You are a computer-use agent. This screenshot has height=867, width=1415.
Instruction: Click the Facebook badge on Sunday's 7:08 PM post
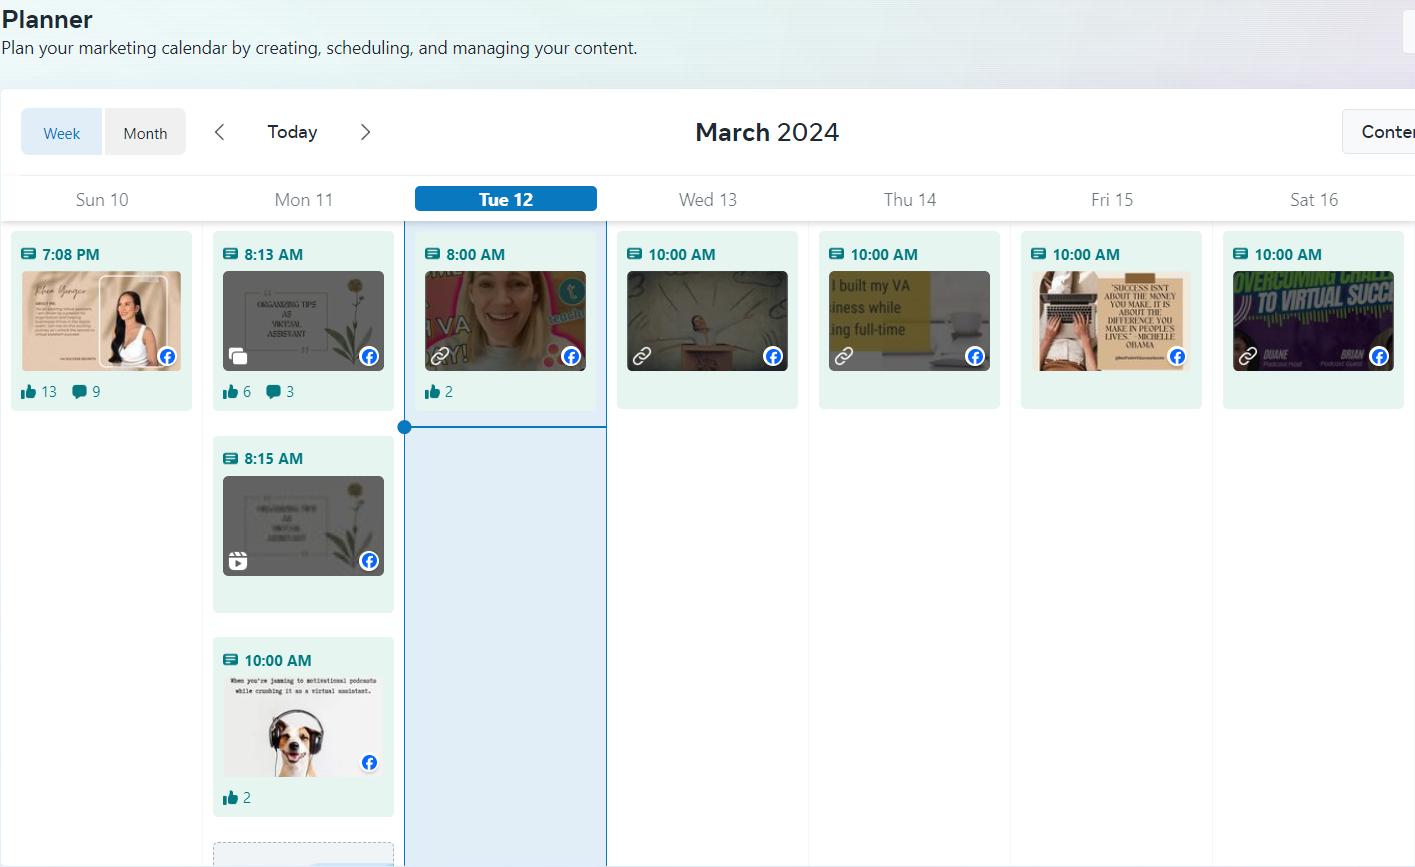coord(167,357)
